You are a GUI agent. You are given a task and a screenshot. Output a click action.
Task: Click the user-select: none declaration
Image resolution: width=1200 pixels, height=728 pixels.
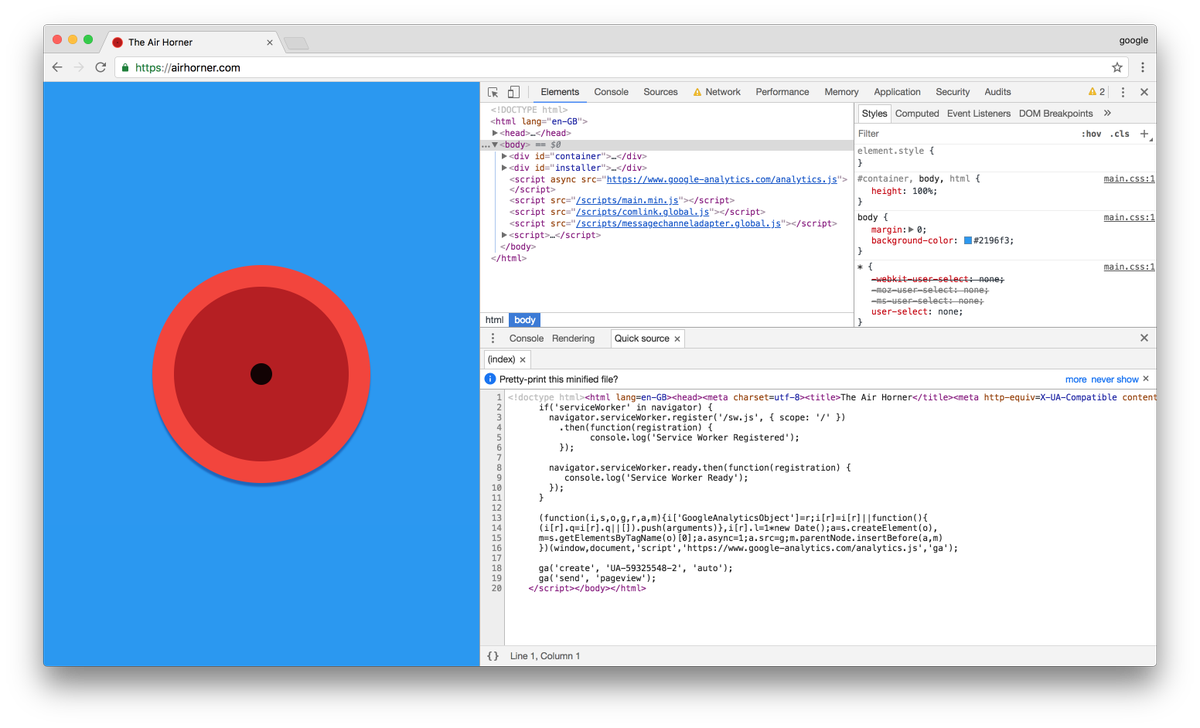pos(916,312)
